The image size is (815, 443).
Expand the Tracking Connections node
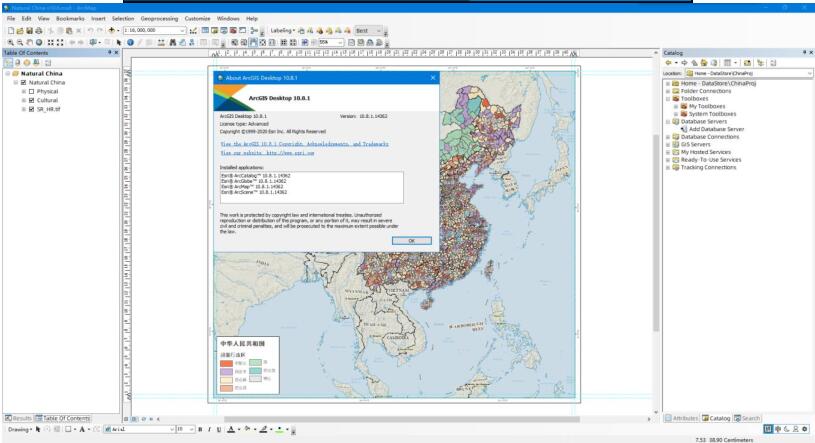668,167
